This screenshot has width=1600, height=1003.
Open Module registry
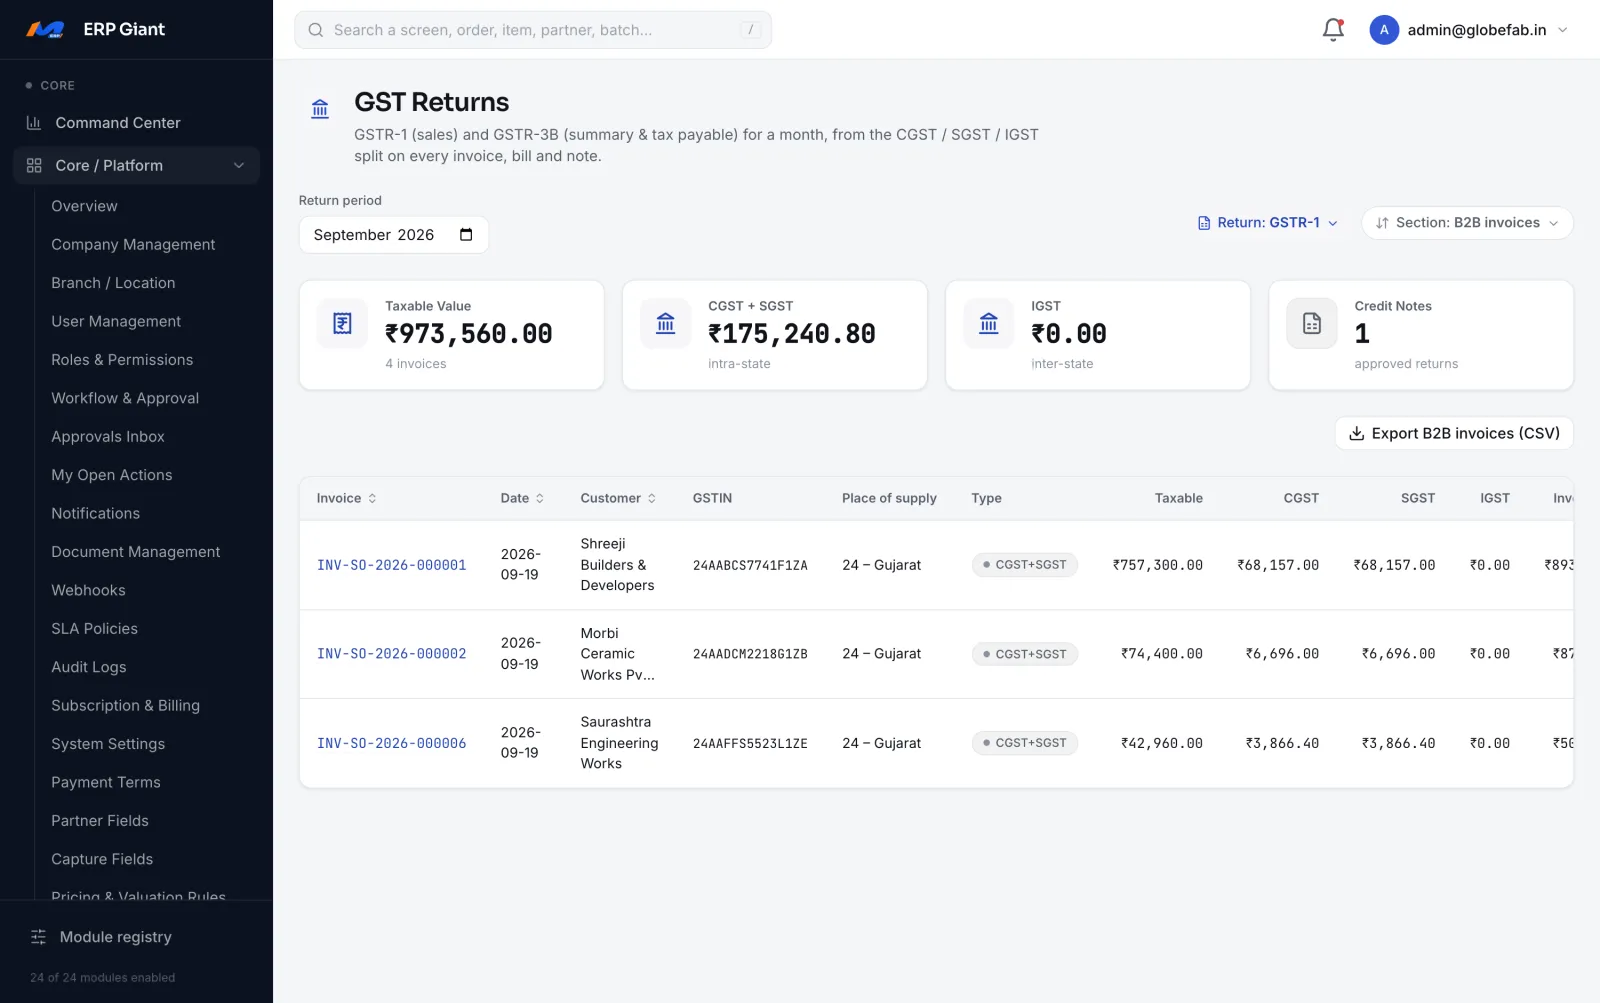[x=116, y=937]
